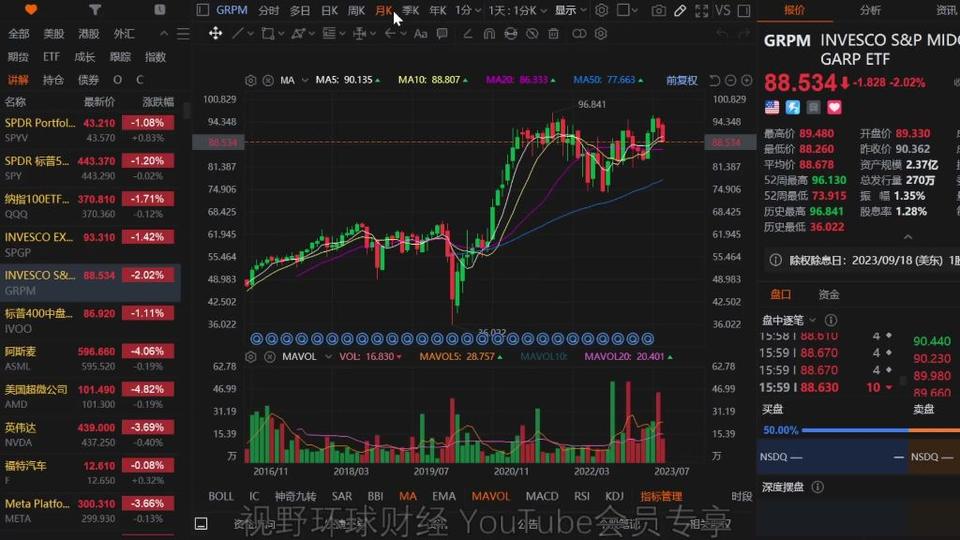The width and height of the screenshot is (960, 540).
Task: Open the MAVOL indicator type dropdown
Action: [x=329, y=356]
